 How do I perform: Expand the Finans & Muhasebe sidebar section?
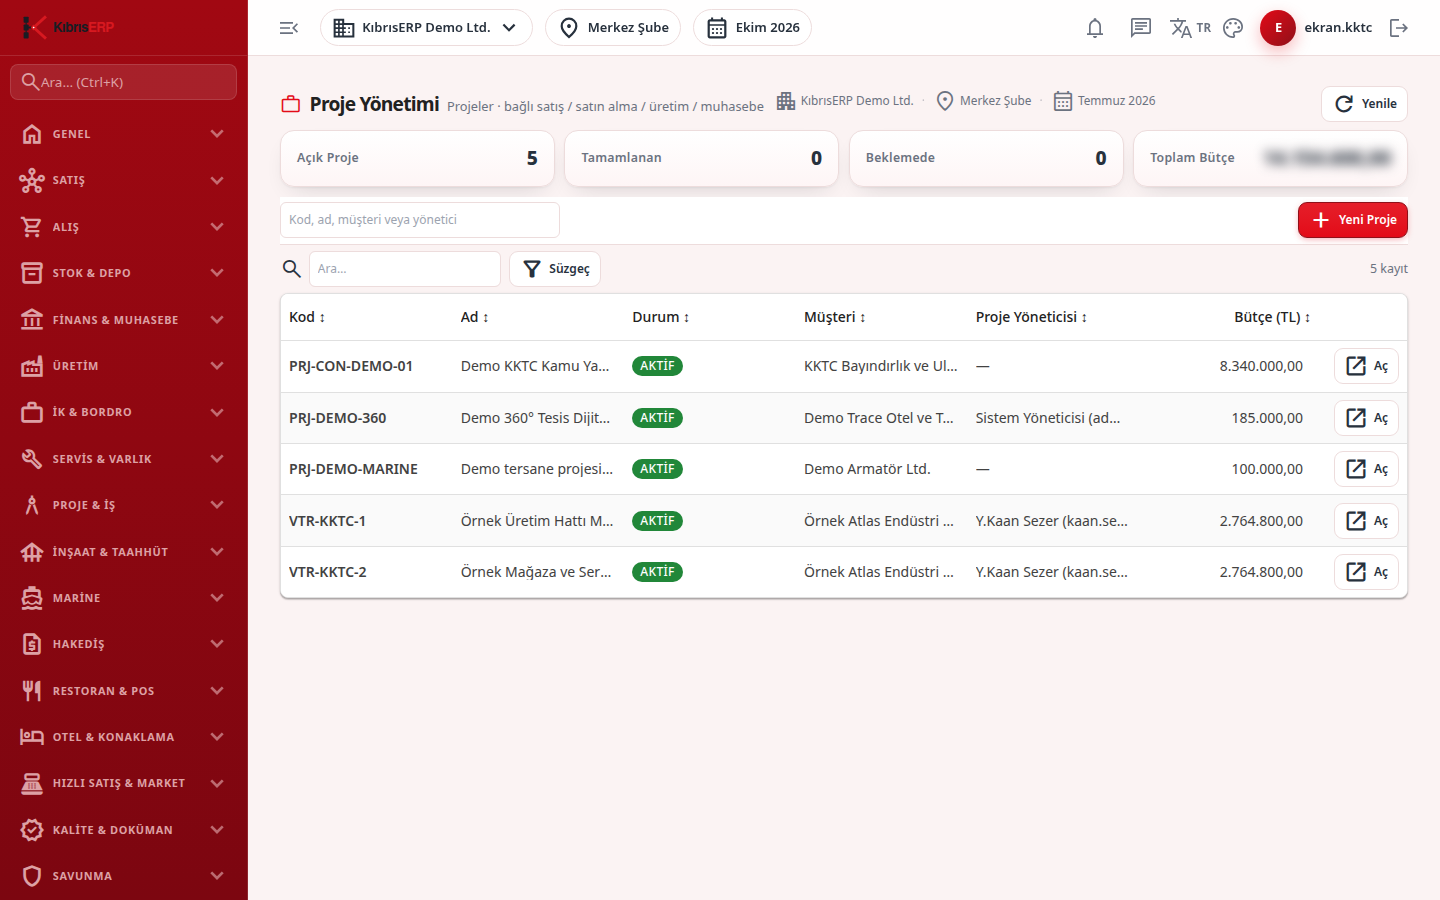click(x=124, y=320)
